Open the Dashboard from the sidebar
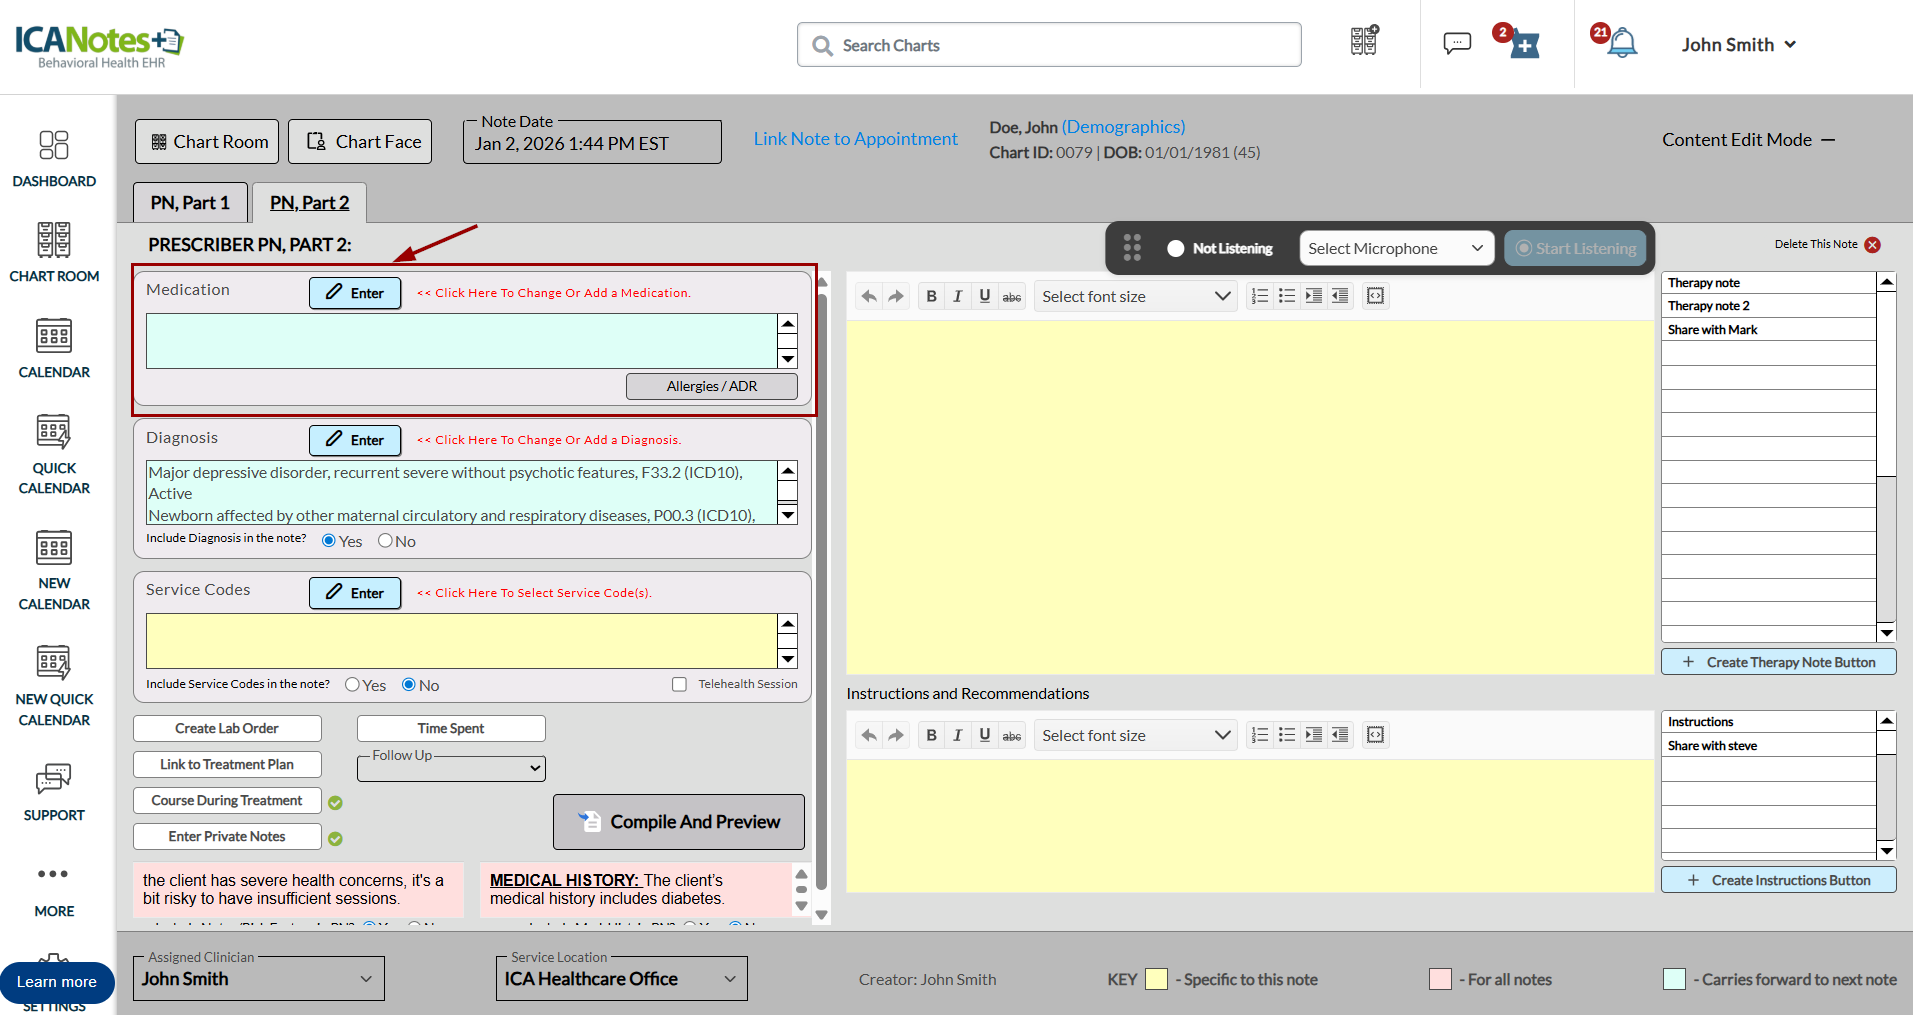This screenshot has height=1015, width=1913. [54, 158]
